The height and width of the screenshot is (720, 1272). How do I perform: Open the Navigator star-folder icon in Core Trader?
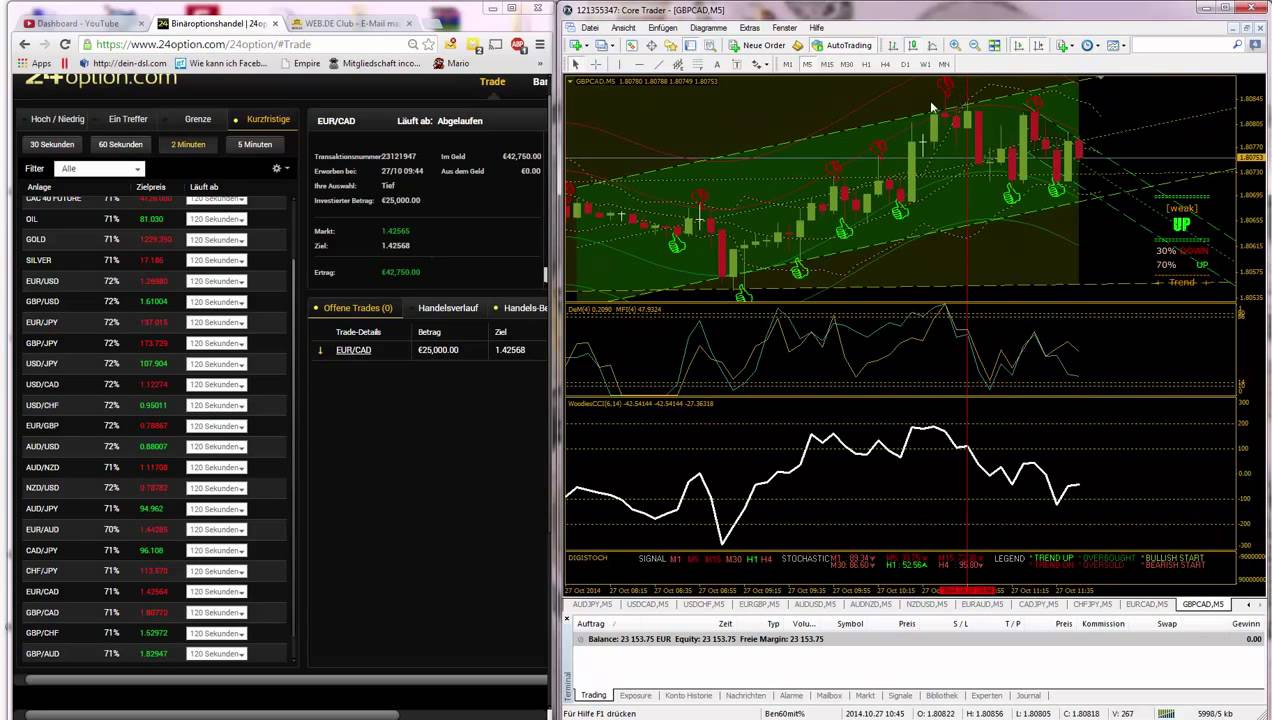670,45
